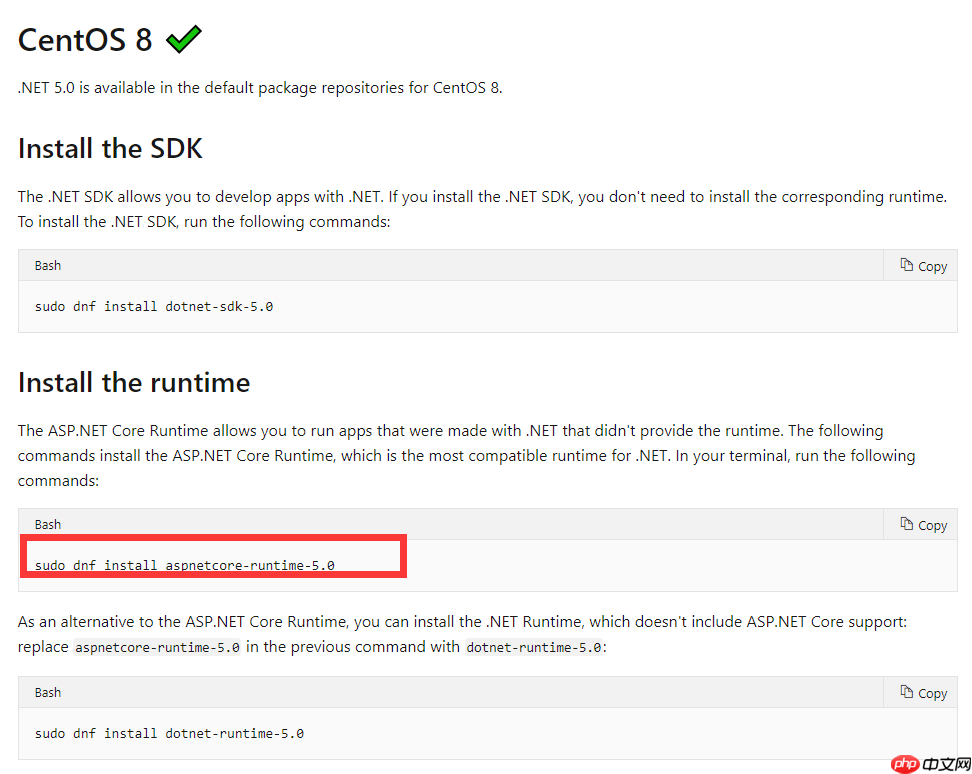Select the red-highlighted aspnetcore-runtime install command

pyautogui.click(x=188, y=565)
